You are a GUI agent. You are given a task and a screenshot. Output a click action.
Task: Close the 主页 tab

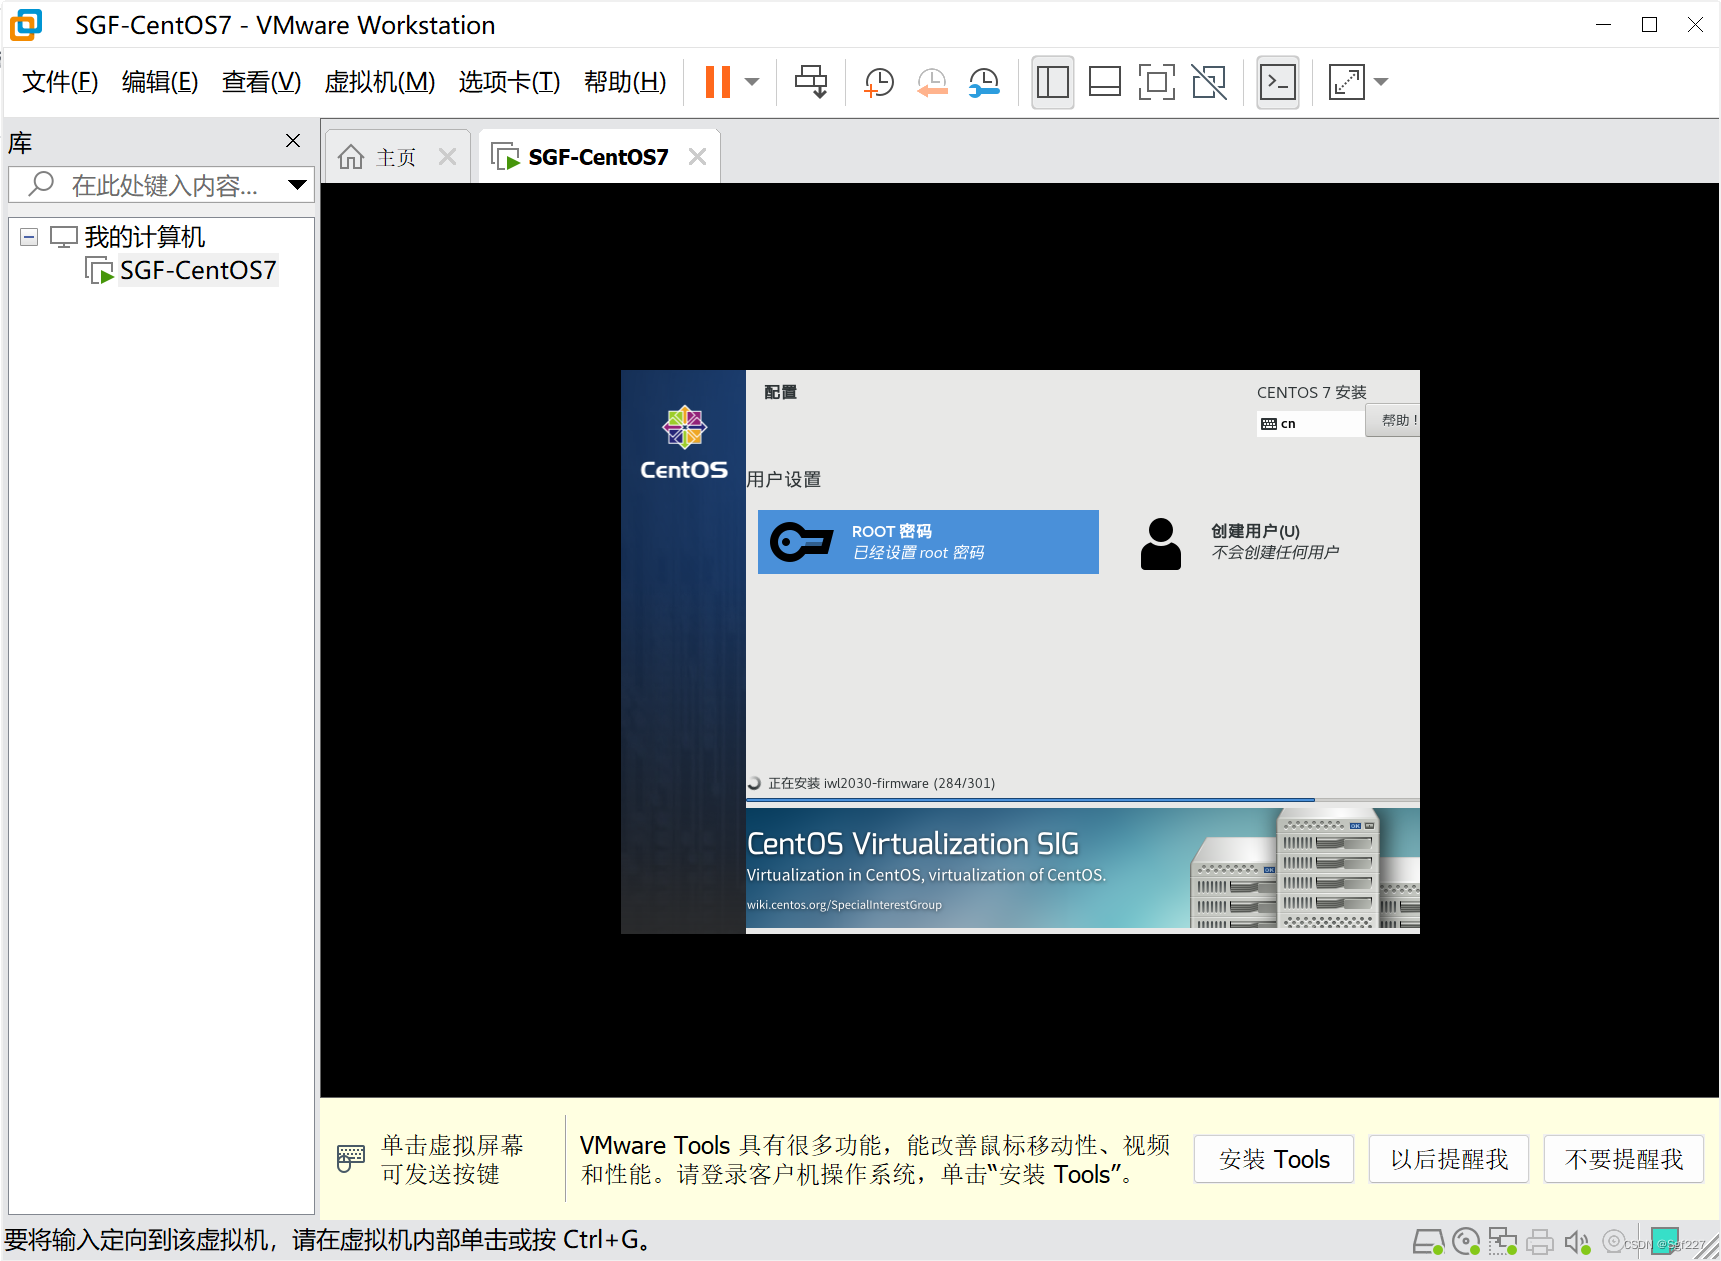[447, 157]
